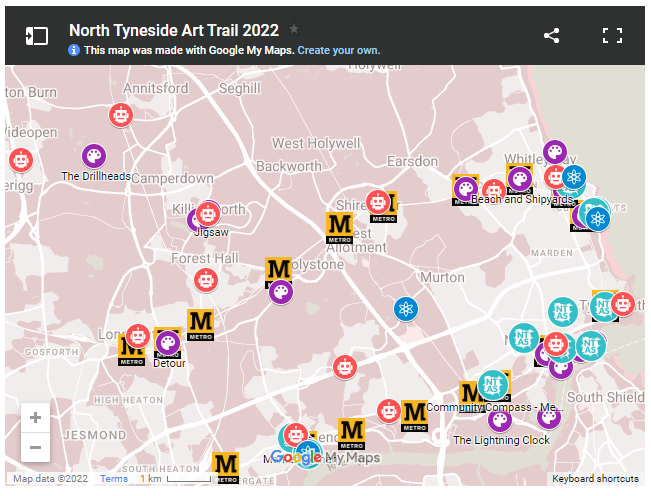Open the map legend sidebar panel
651x496 pixels.
coord(37,36)
